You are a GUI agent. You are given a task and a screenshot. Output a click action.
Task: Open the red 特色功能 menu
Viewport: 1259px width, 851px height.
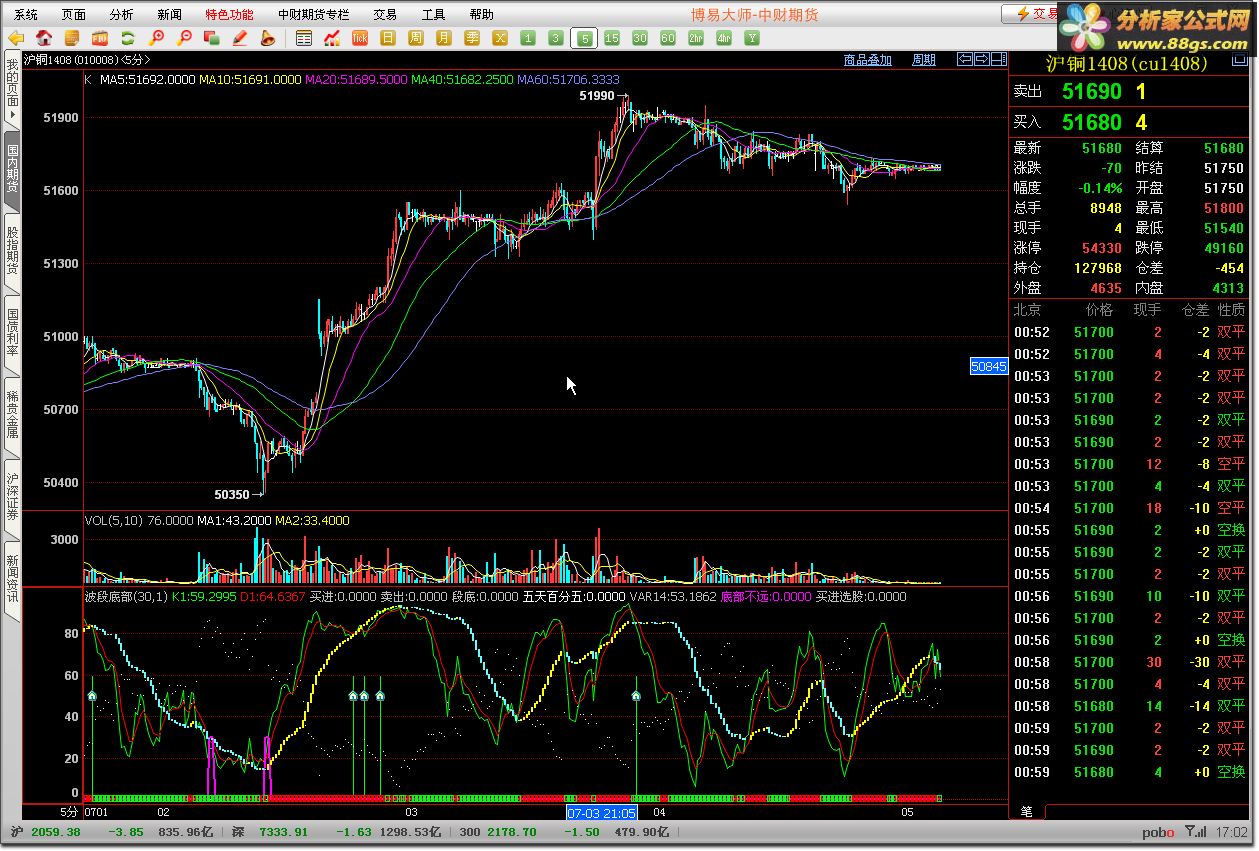click(230, 14)
